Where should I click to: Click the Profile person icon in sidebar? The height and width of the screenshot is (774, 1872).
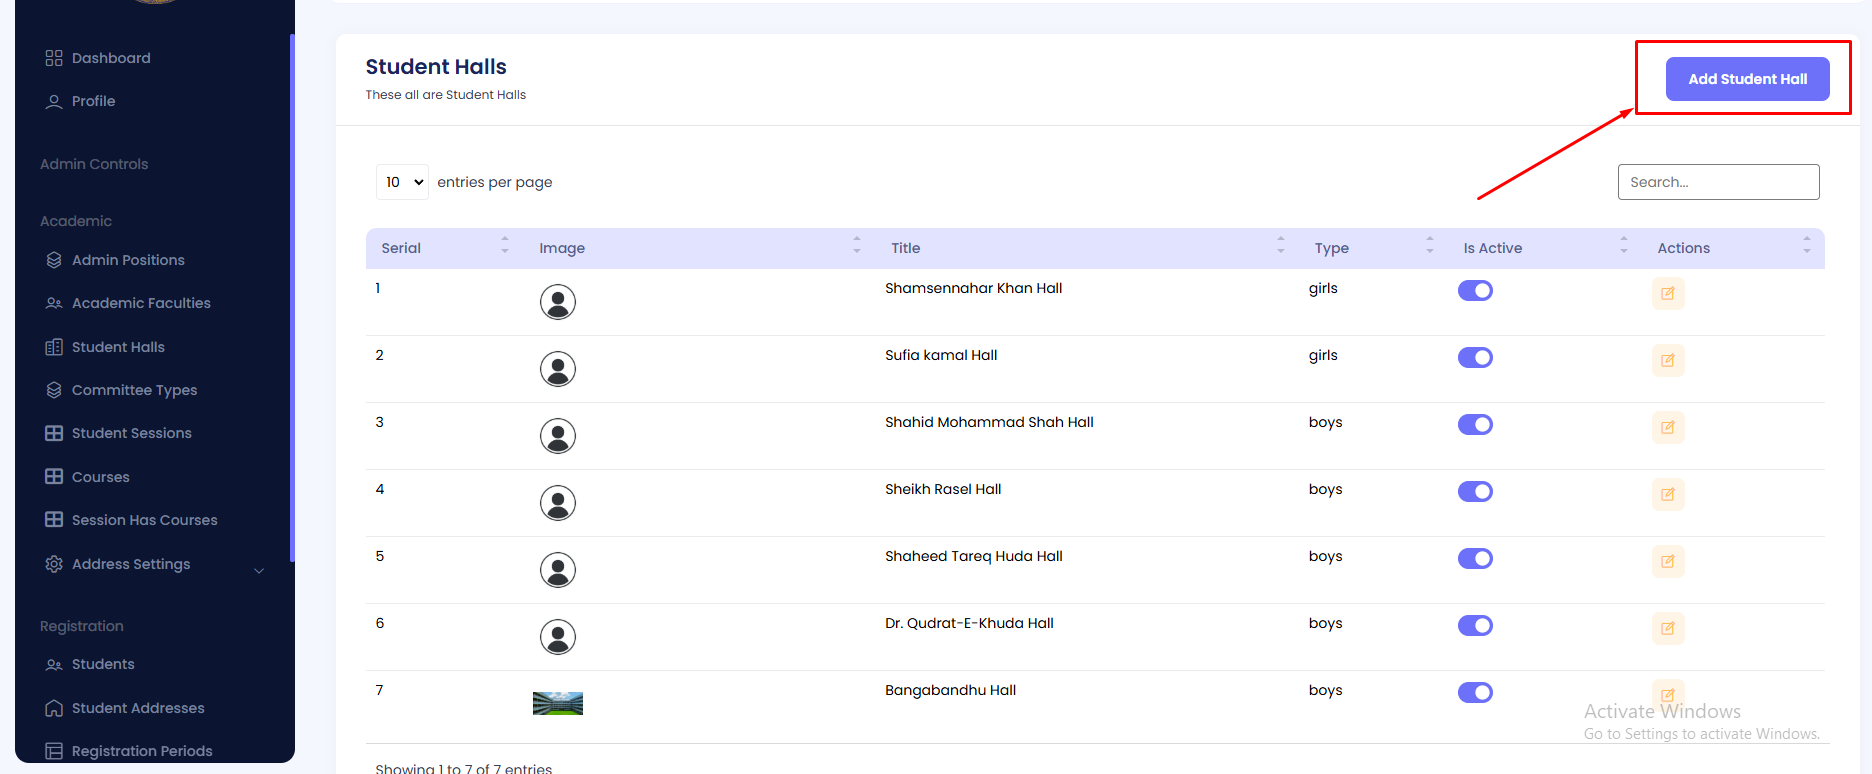[x=54, y=101]
